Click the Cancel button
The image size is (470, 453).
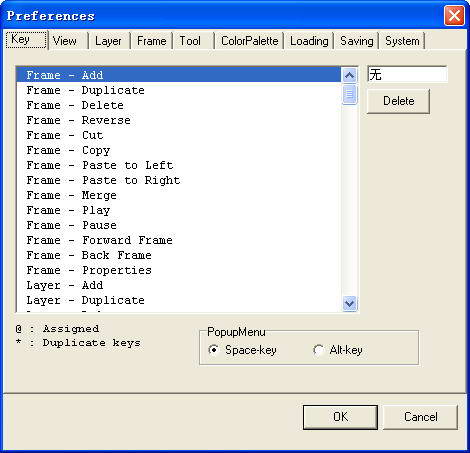point(421,417)
